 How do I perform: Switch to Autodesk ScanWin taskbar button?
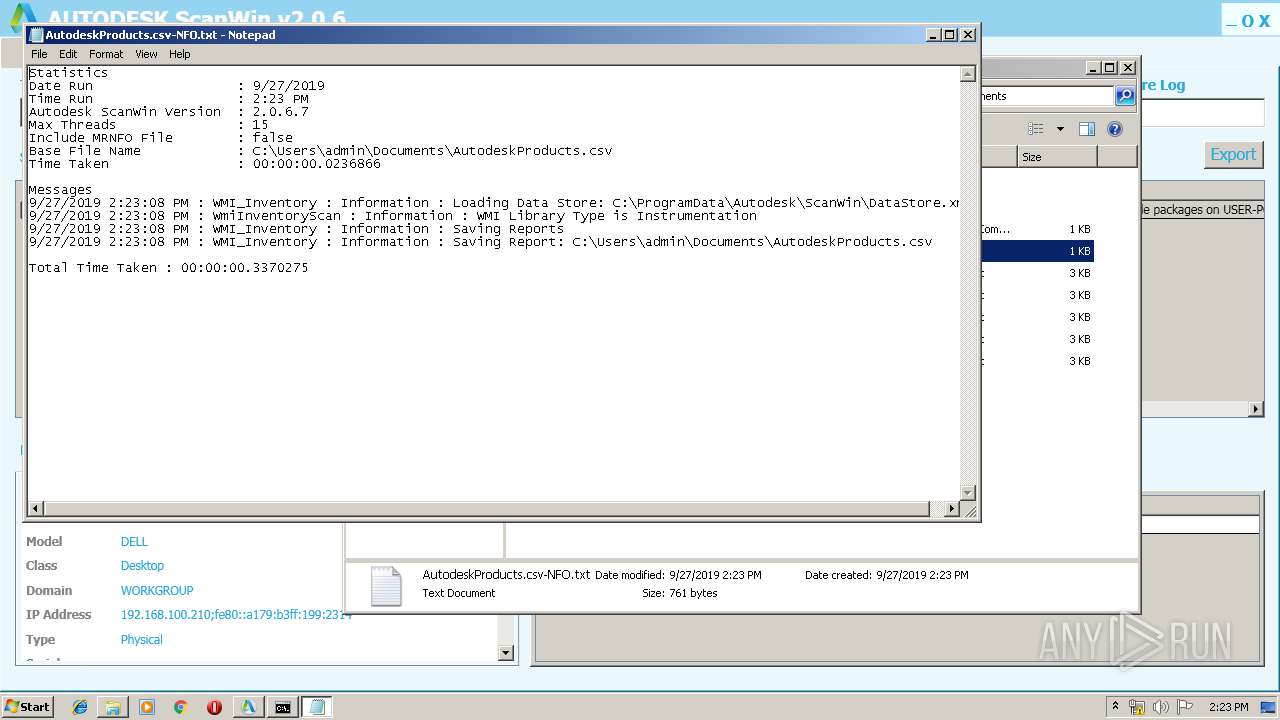tap(248, 707)
